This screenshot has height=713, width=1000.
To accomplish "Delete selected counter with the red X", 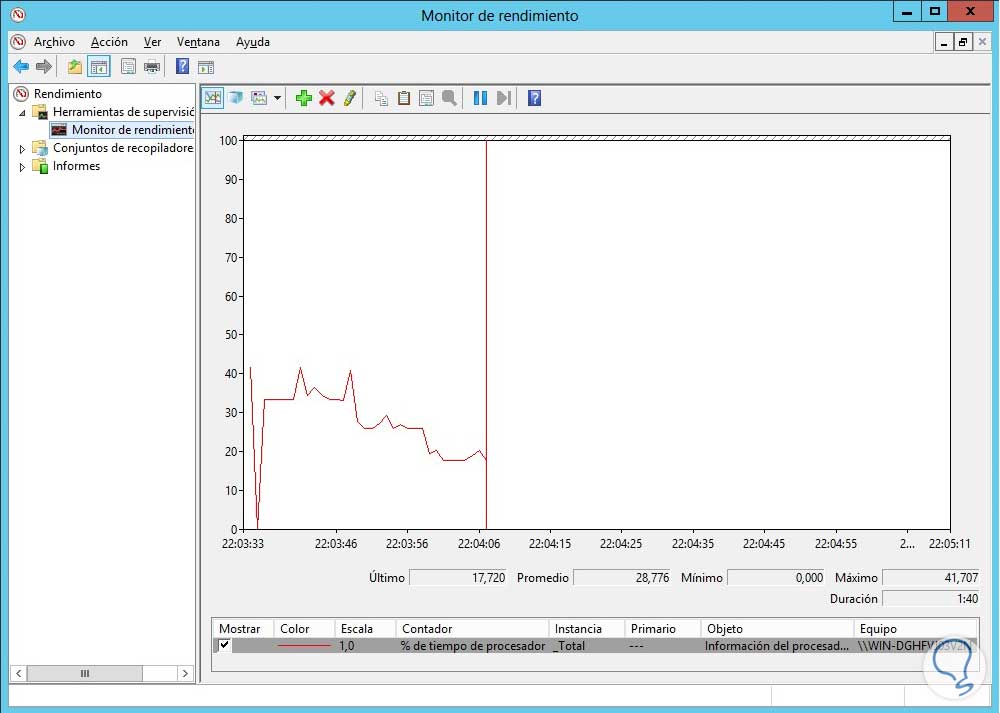I will [327, 98].
